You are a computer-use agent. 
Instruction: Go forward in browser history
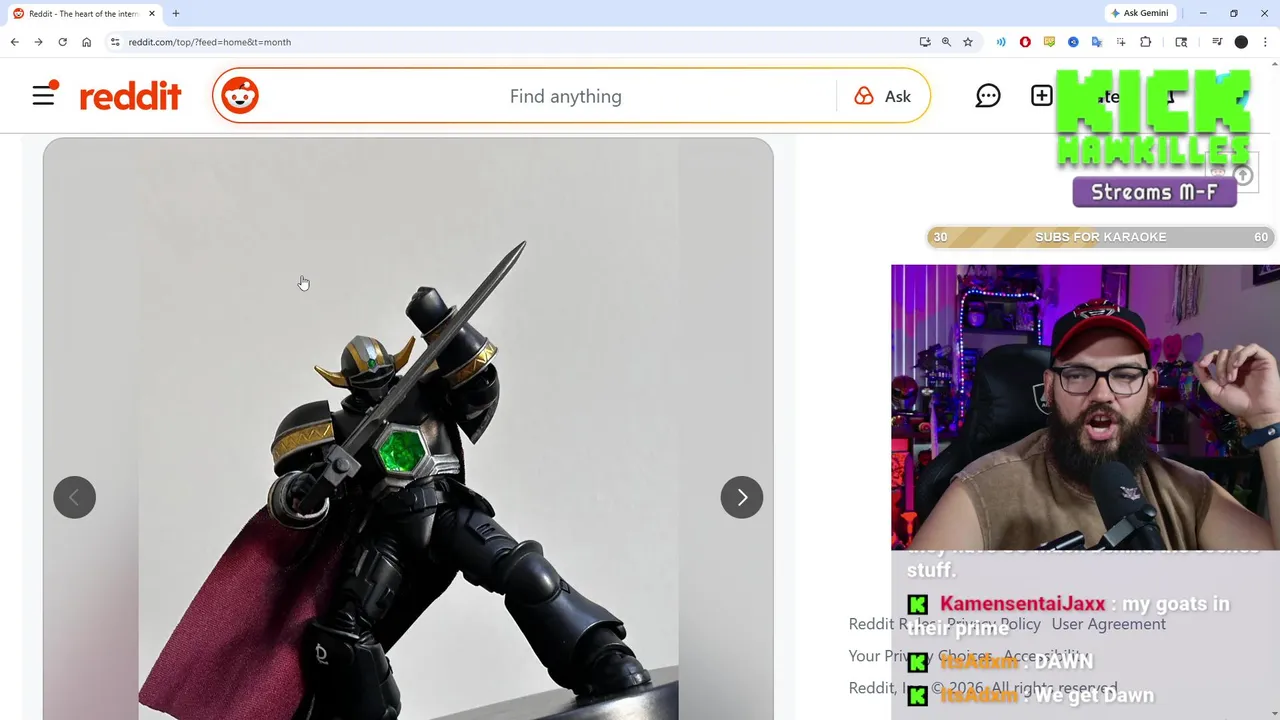tap(38, 42)
